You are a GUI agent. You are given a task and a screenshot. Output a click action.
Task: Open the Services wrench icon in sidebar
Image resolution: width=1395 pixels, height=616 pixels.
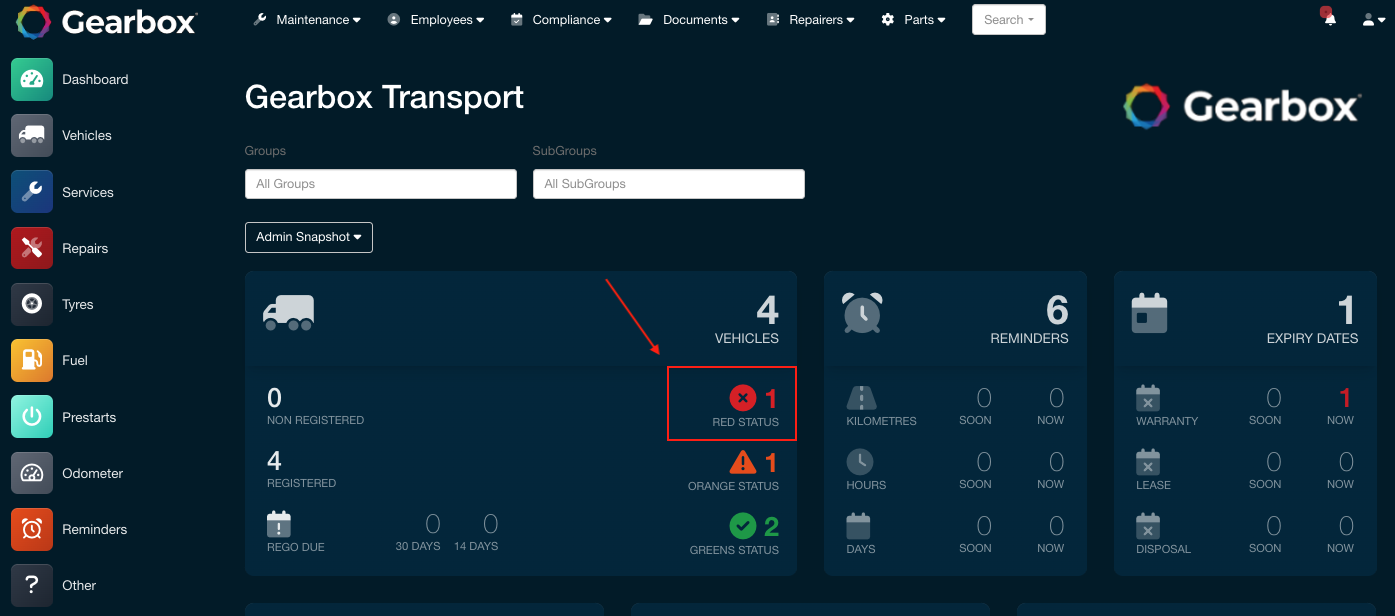pyautogui.click(x=32, y=192)
